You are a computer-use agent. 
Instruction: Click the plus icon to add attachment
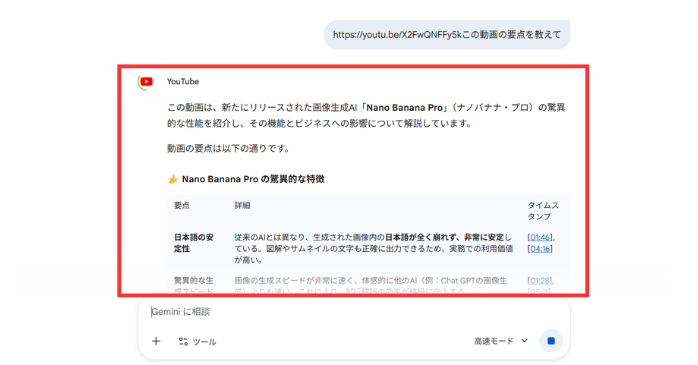tap(156, 341)
